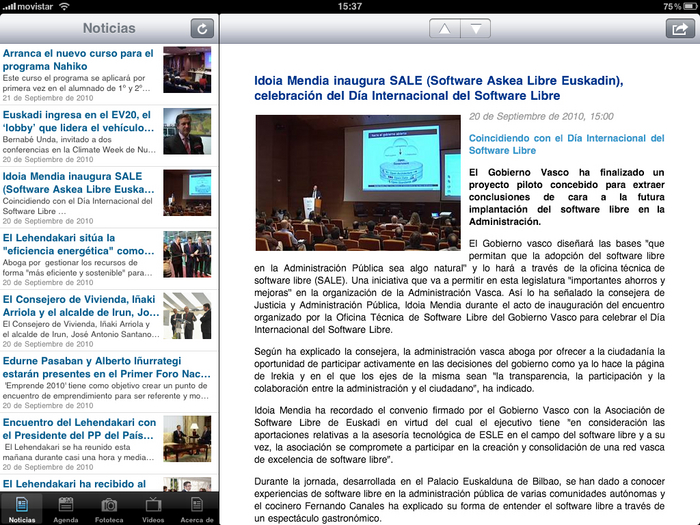Open news 'El Lehendakari ha recibido al'

tap(109, 483)
